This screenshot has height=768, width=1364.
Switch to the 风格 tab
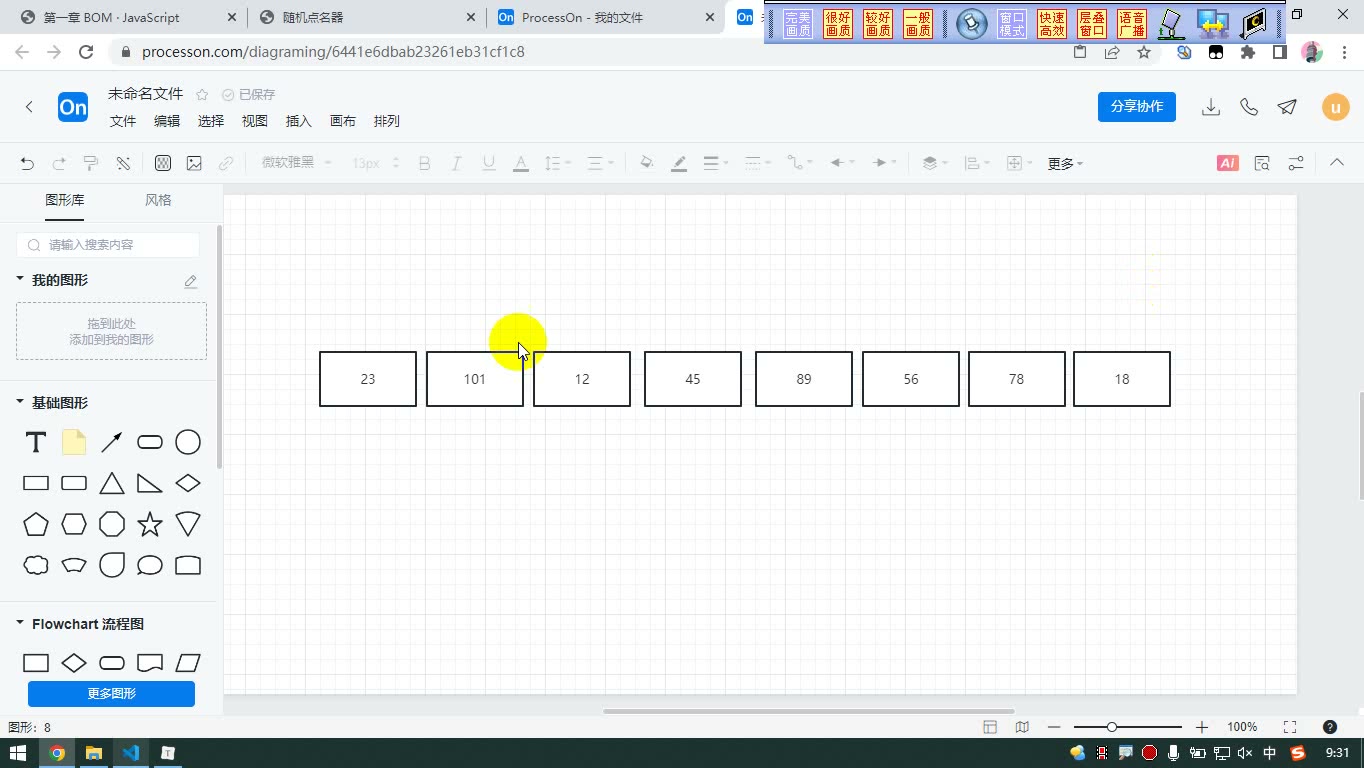coord(158,200)
